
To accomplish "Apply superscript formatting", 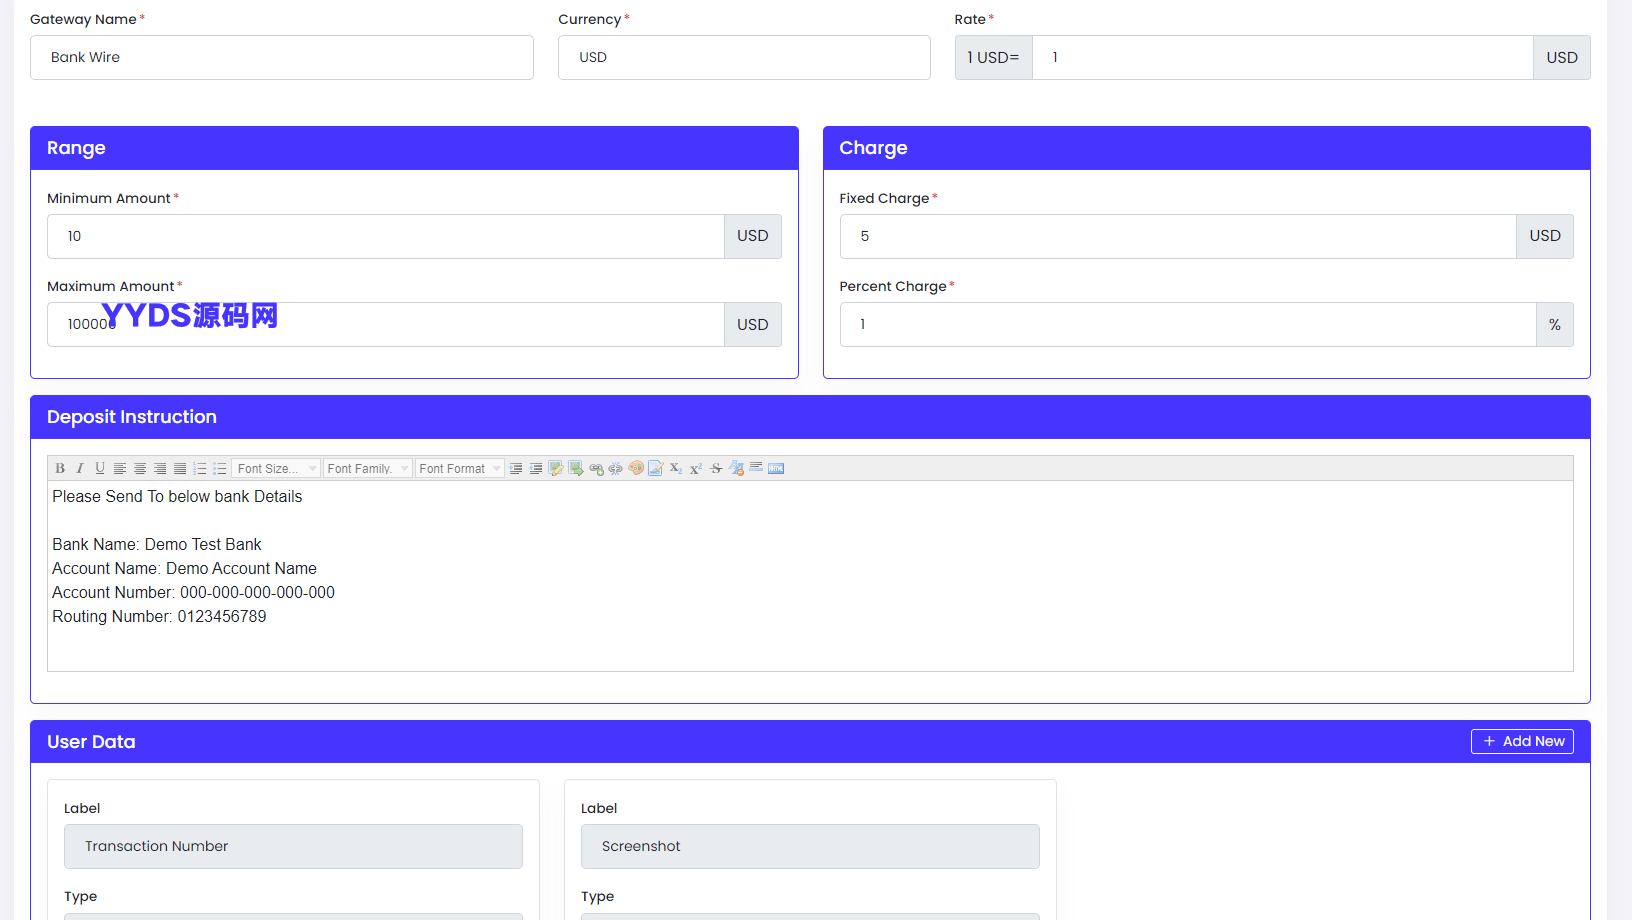I will pyautogui.click(x=696, y=468).
